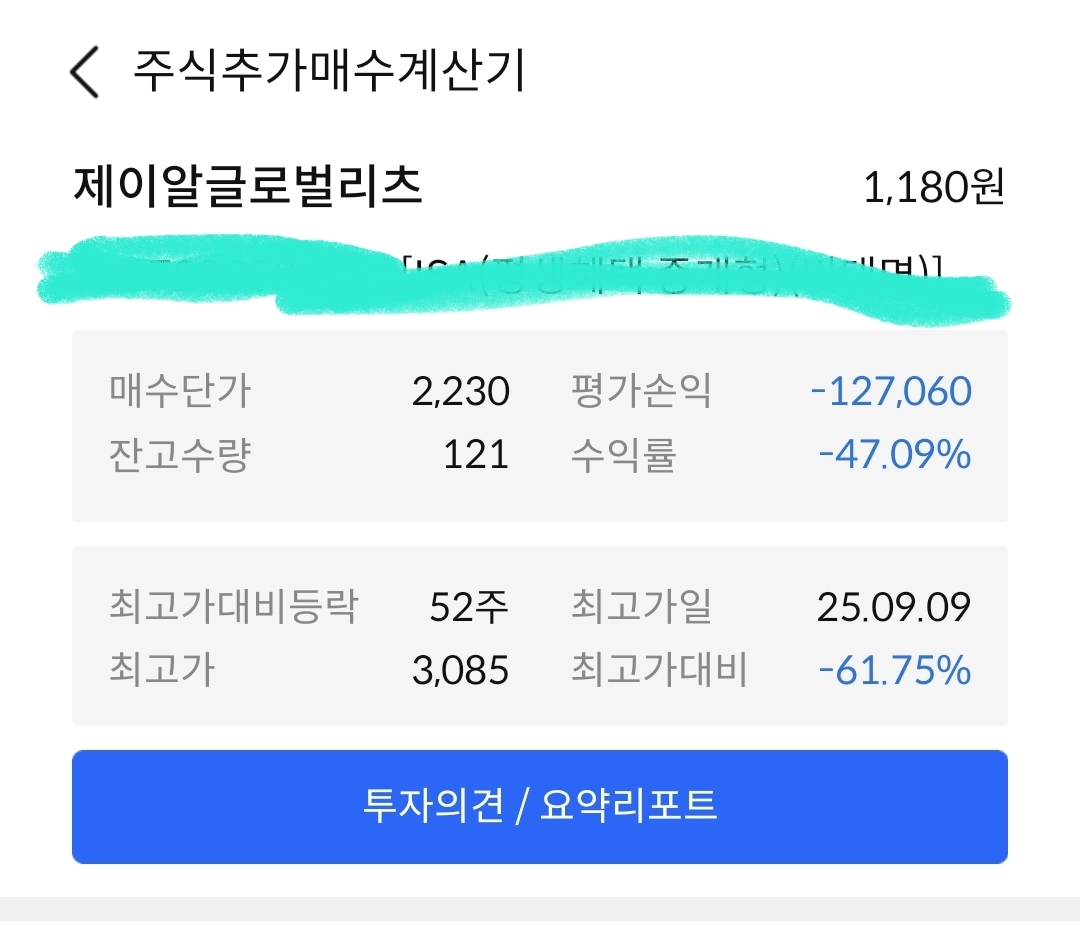Tap the 평가손익 label
This screenshot has height=926, width=1080.
641,391
